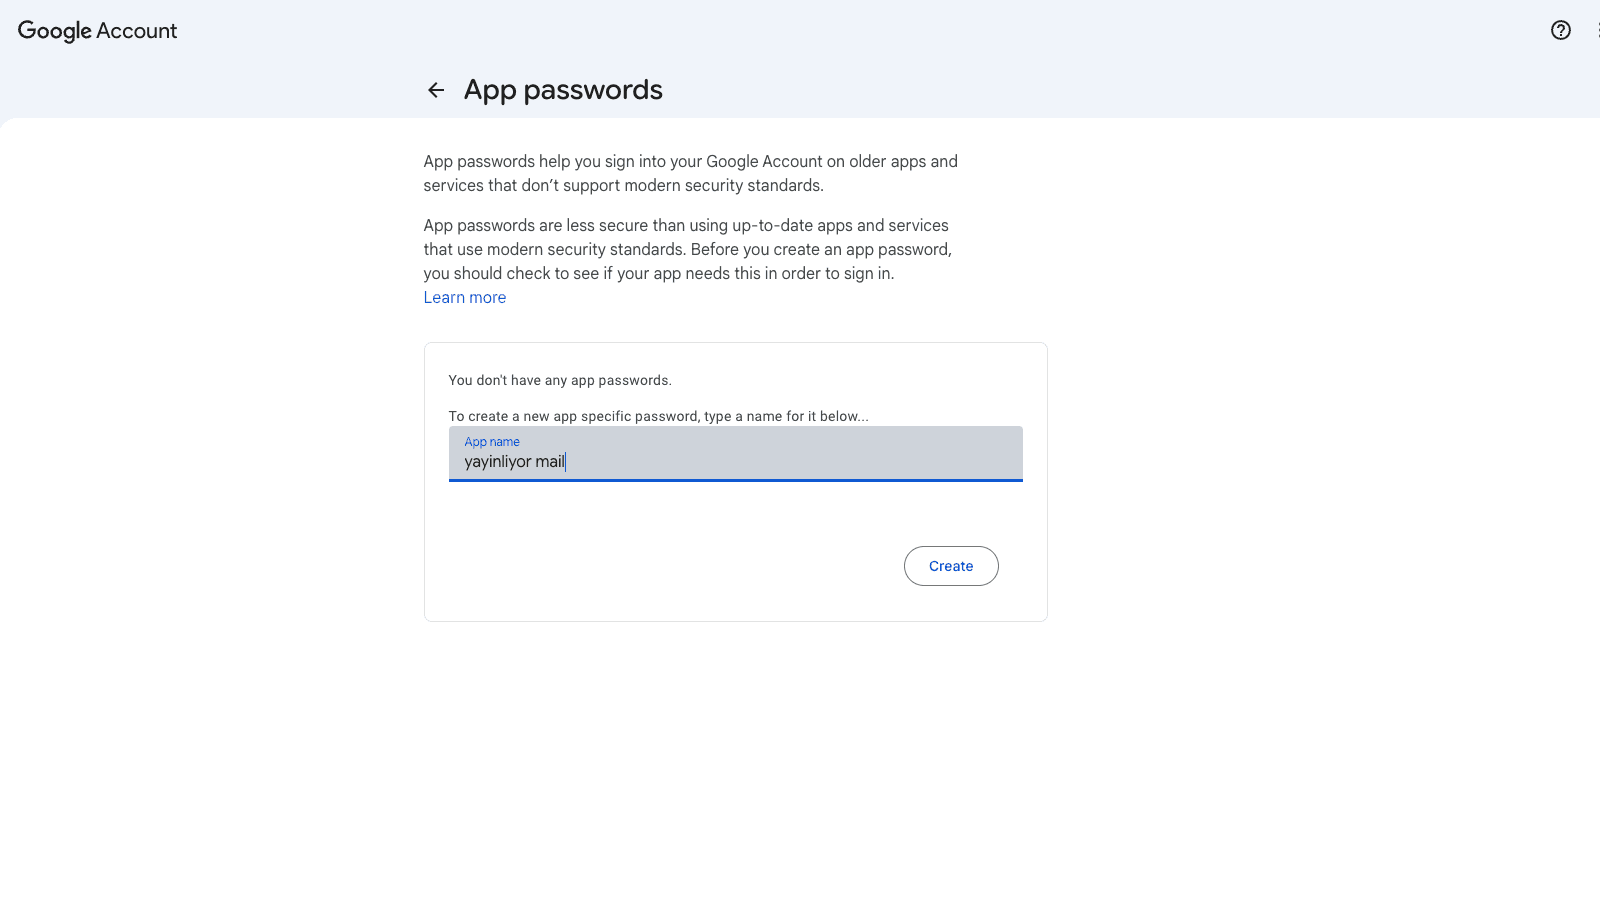This screenshot has width=1600, height=900.
Task: Click the blue underline of the App name field
Action: (x=735, y=480)
